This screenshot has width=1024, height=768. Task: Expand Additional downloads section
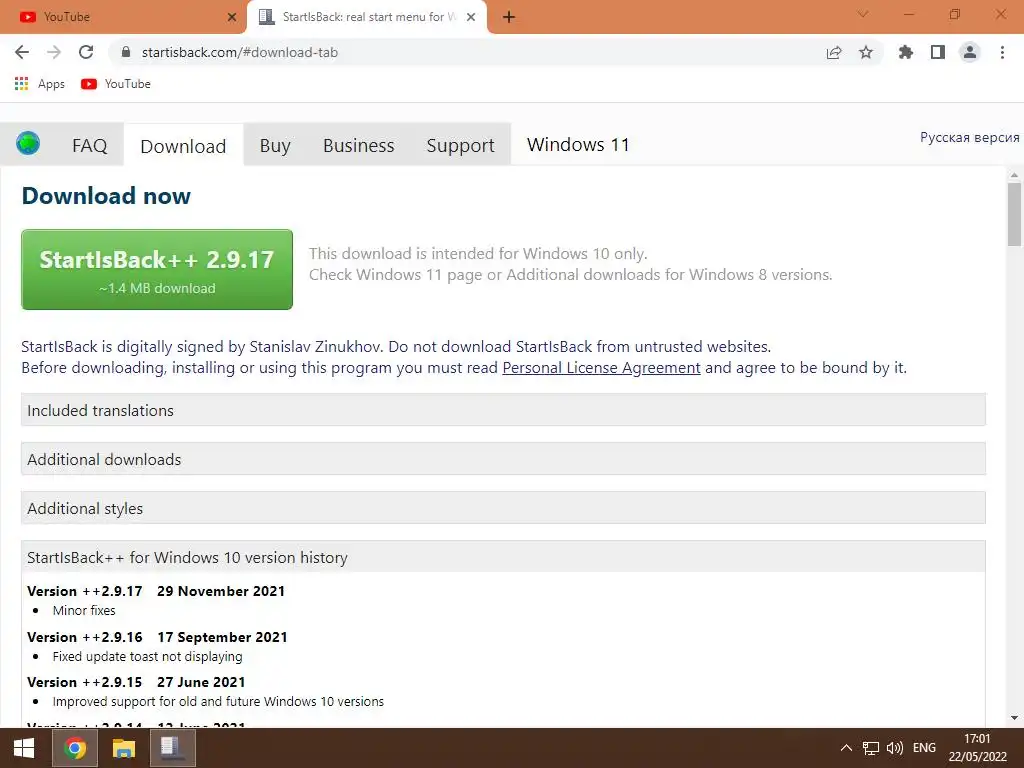click(503, 459)
